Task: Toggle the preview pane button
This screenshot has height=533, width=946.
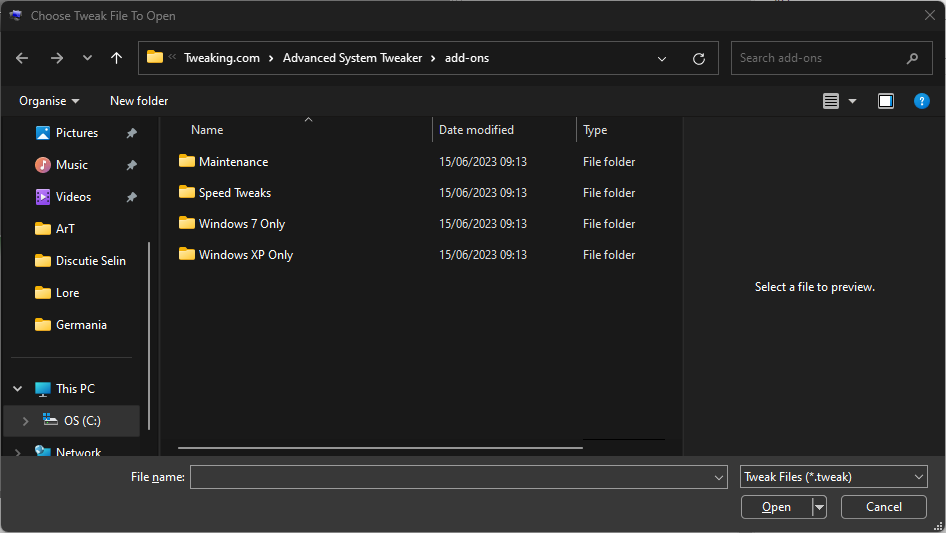Action: tap(885, 101)
